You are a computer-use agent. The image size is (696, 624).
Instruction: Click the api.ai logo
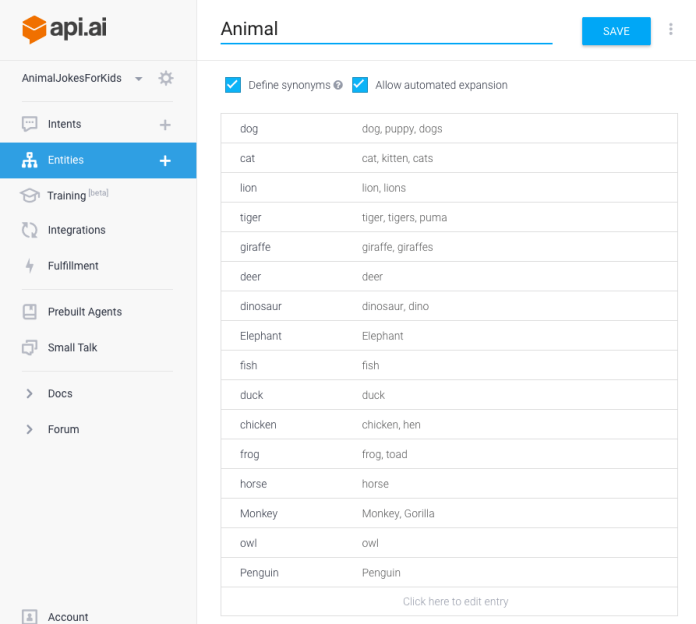(64, 29)
